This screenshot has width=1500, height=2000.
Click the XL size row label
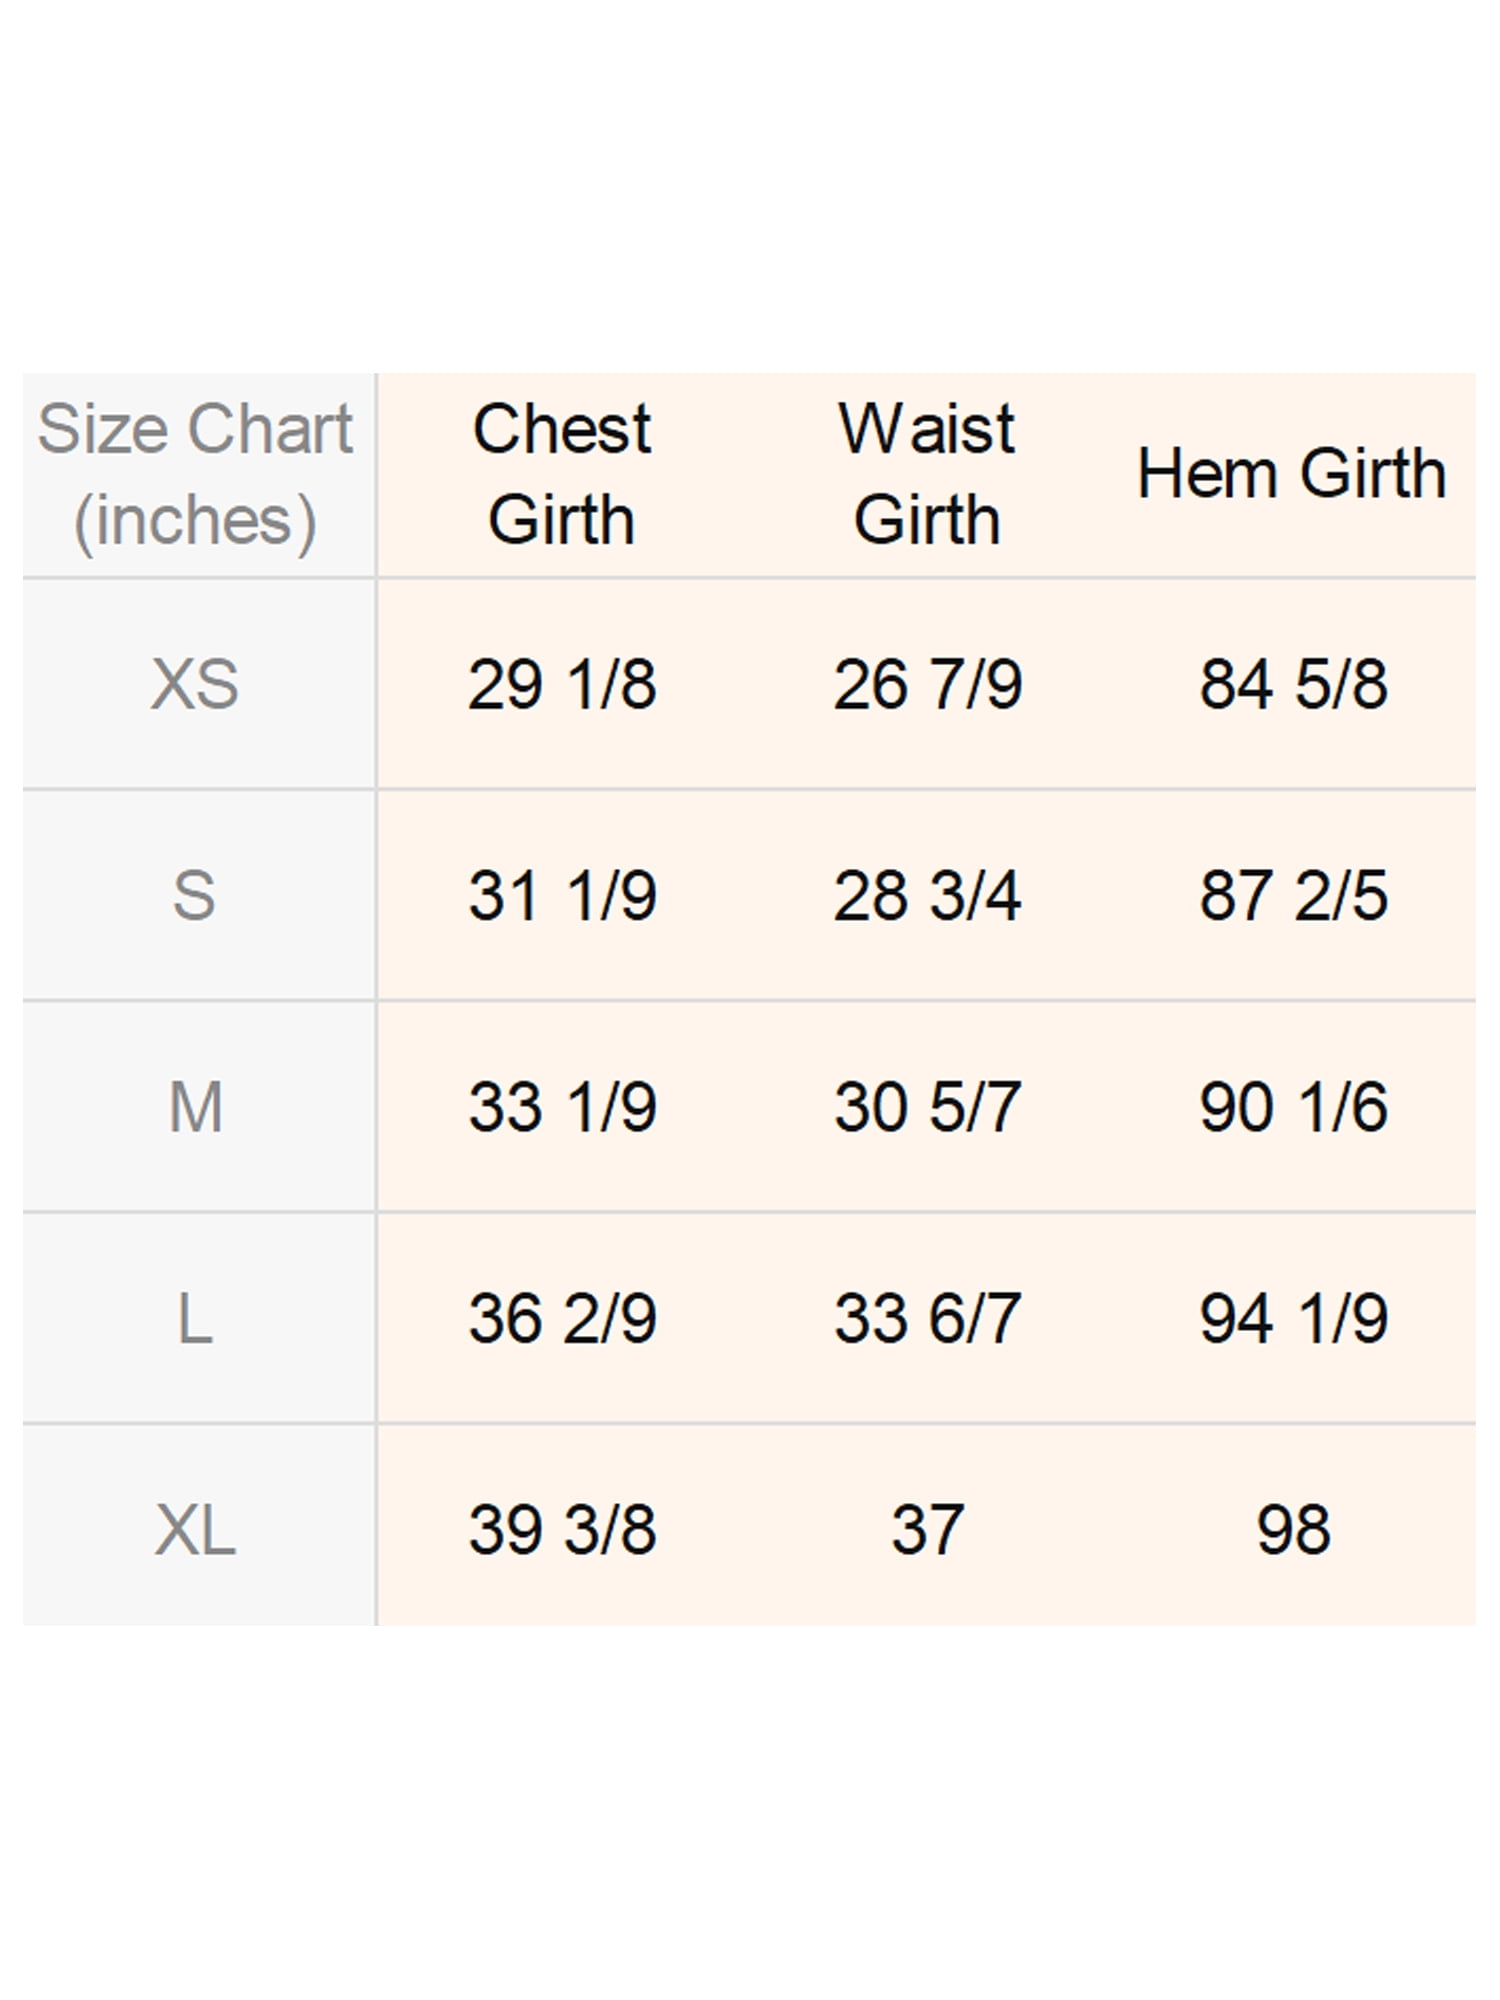click(197, 1529)
